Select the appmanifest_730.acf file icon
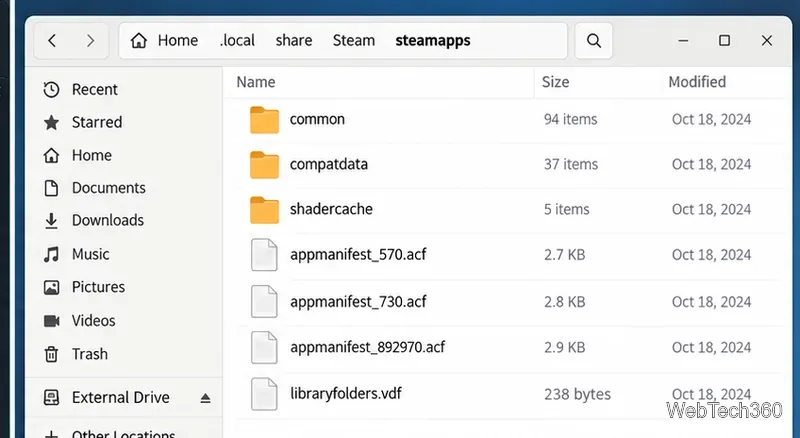Screen dimensions: 800x438 pos(264,301)
